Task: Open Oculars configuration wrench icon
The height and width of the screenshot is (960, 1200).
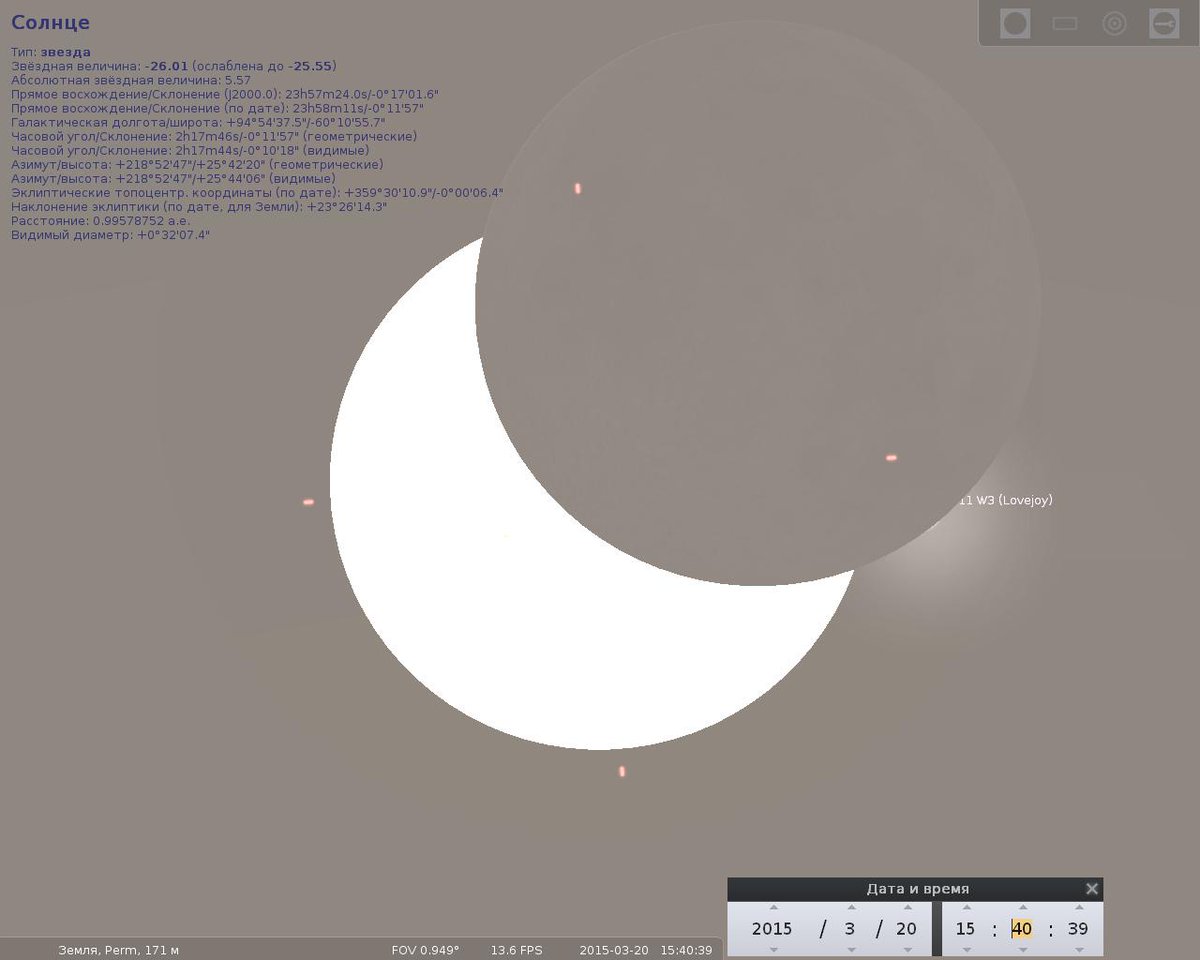Action: pyautogui.click(x=1164, y=23)
